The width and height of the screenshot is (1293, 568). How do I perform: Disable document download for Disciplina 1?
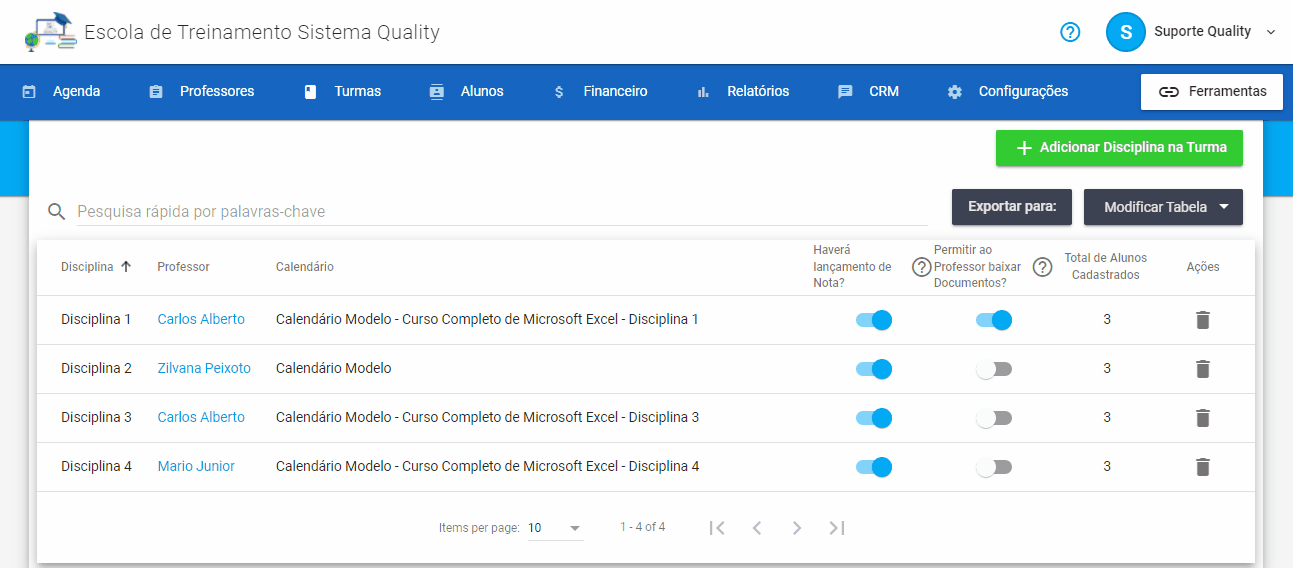pos(994,320)
